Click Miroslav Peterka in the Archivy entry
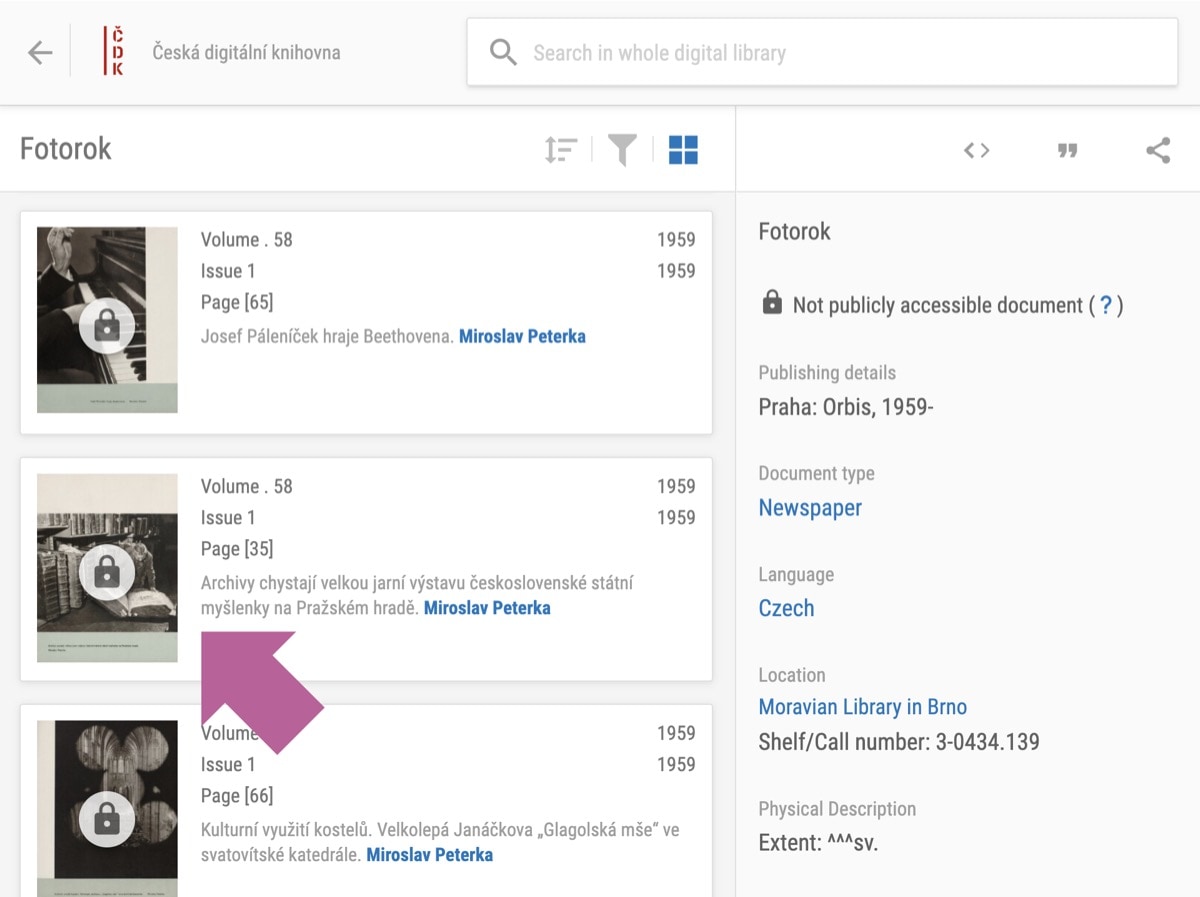This screenshot has width=1200, height=897. pyautogui.click(x=487, y=607)
